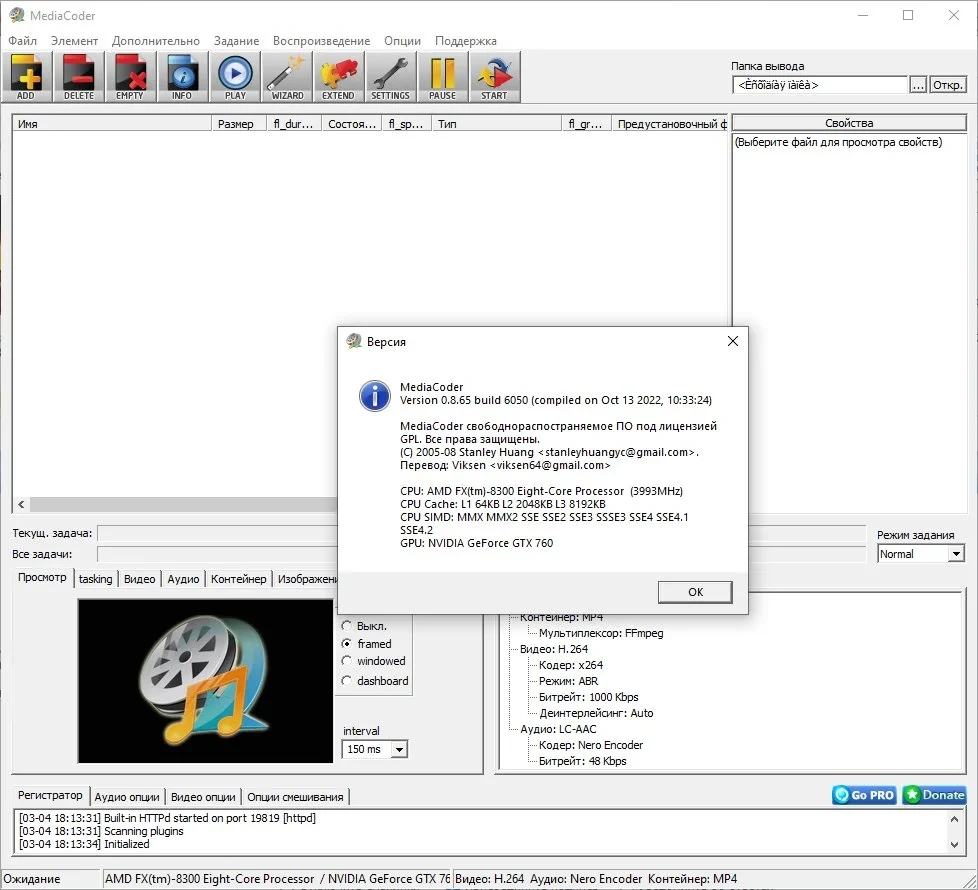Click the Текущ. задача progress bar
Screen dimensions: 978x890
click(x=217, y=533)
